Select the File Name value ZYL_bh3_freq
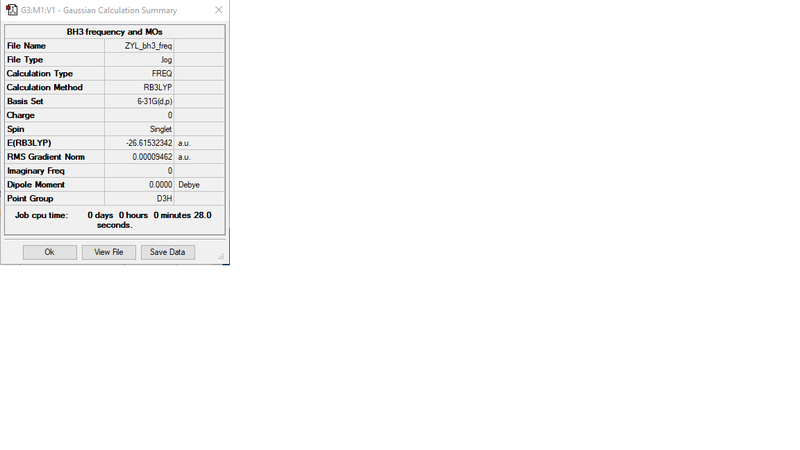The width and height of the screenshot is (800, 450). click(139, 46)
